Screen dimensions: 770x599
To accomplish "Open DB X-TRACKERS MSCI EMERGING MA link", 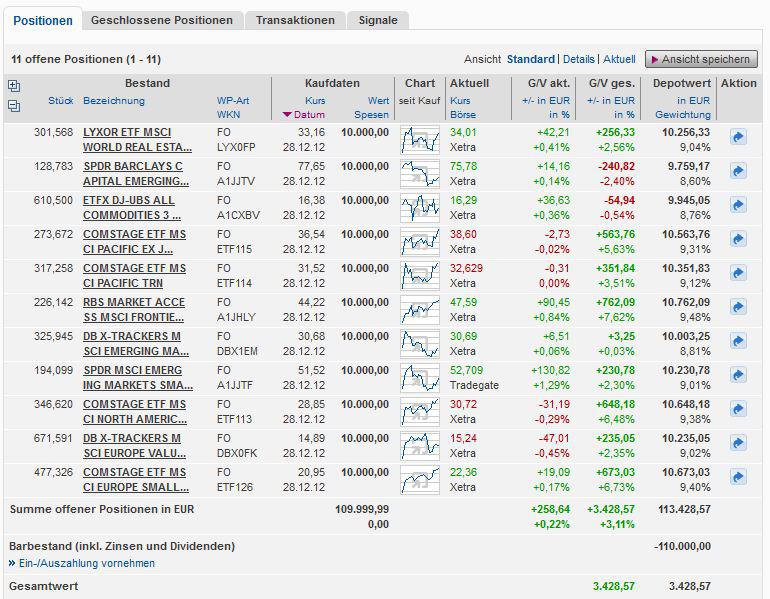I will (136, 344).
